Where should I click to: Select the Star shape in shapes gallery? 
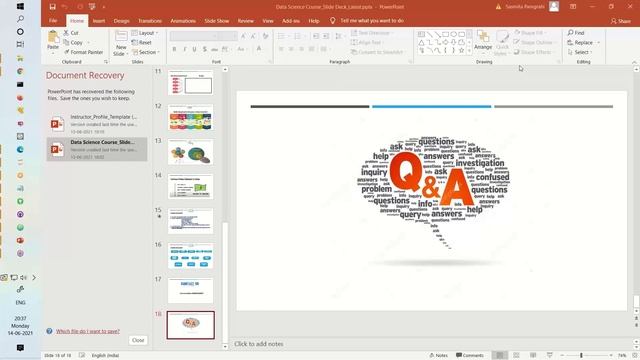click(x=461, y=51)
